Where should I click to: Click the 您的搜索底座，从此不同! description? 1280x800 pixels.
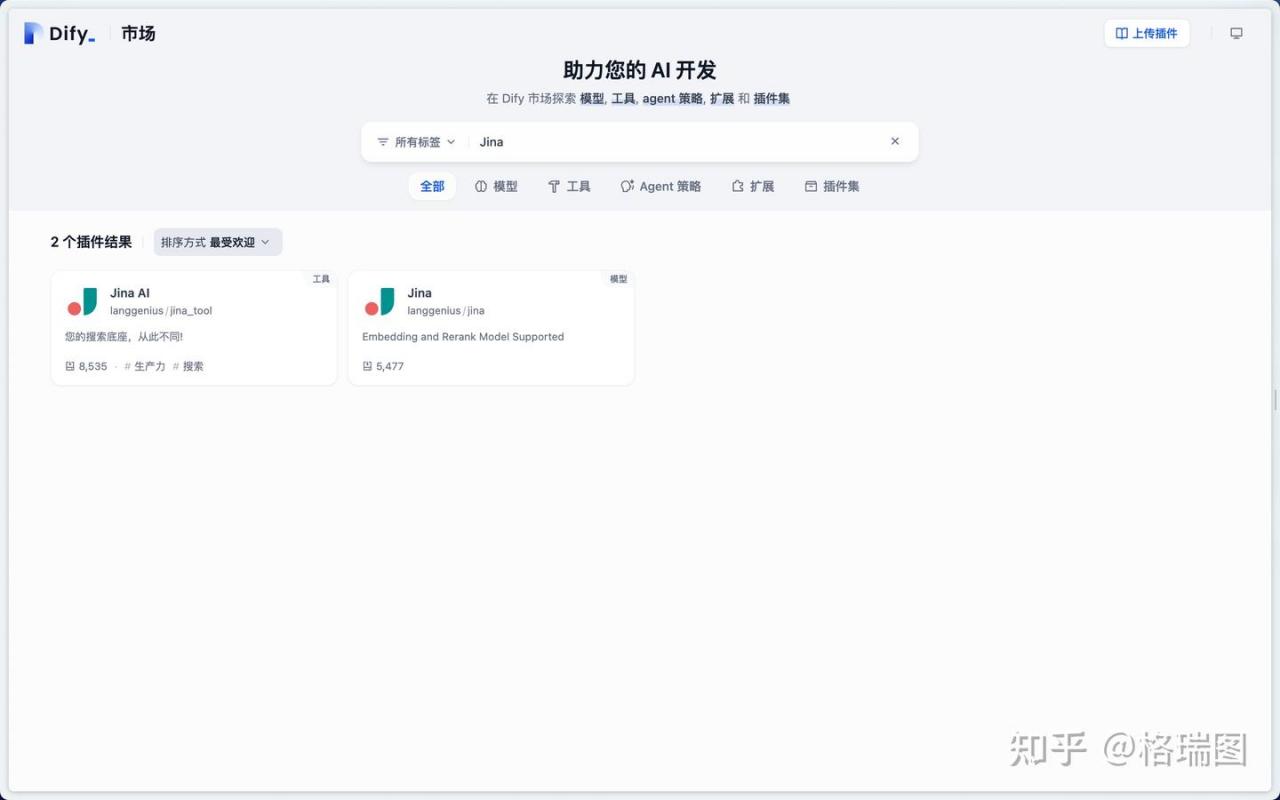point(124,337)
